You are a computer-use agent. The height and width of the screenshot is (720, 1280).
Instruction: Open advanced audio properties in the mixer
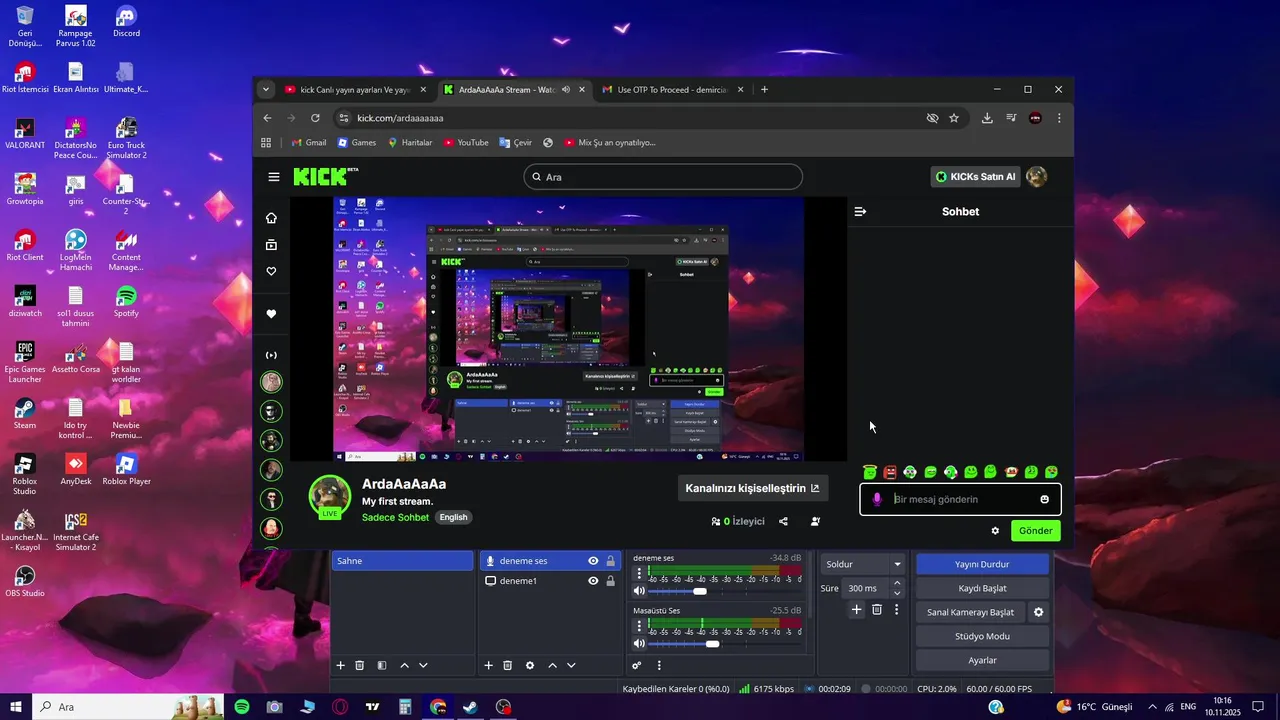pos(637,666)
